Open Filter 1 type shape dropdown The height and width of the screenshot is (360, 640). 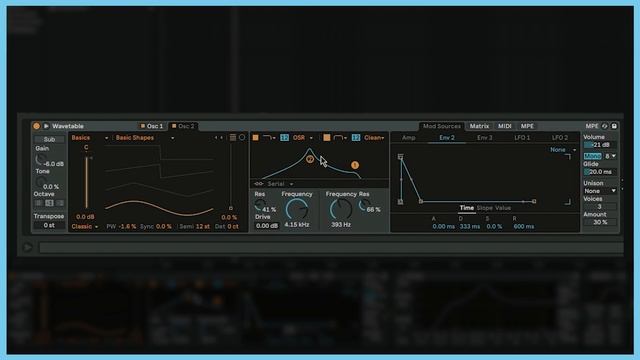point(269,138)
